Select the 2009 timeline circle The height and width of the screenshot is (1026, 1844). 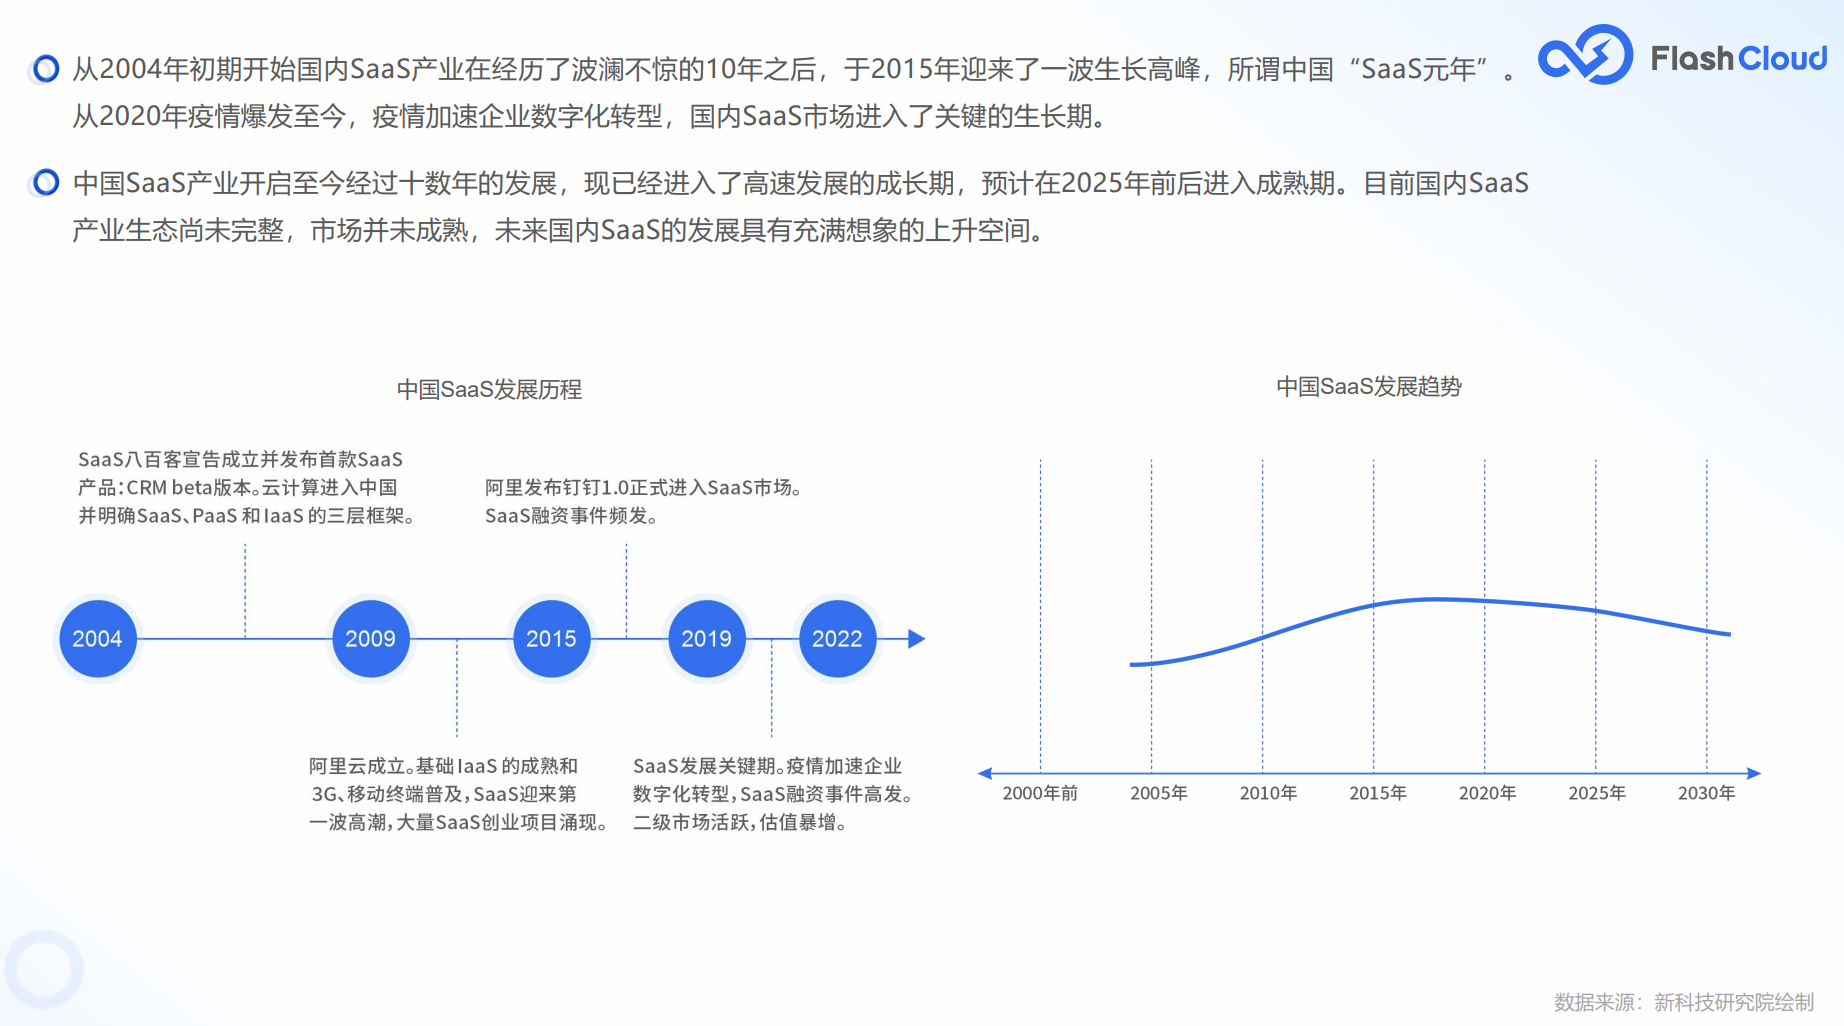[370, 639]
